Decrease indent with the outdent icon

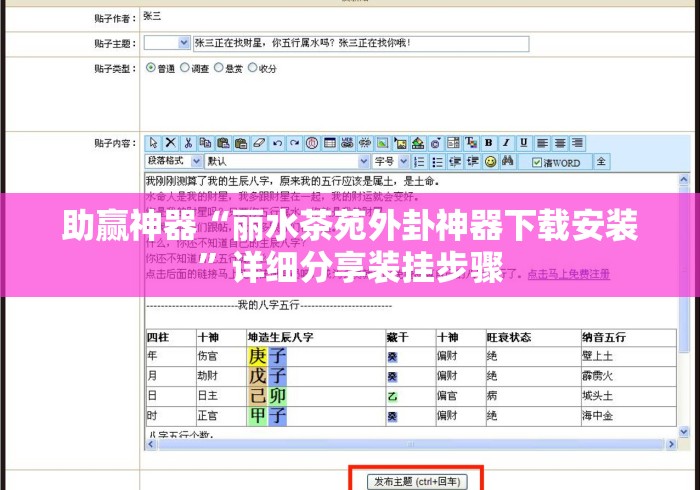(455, 162)
